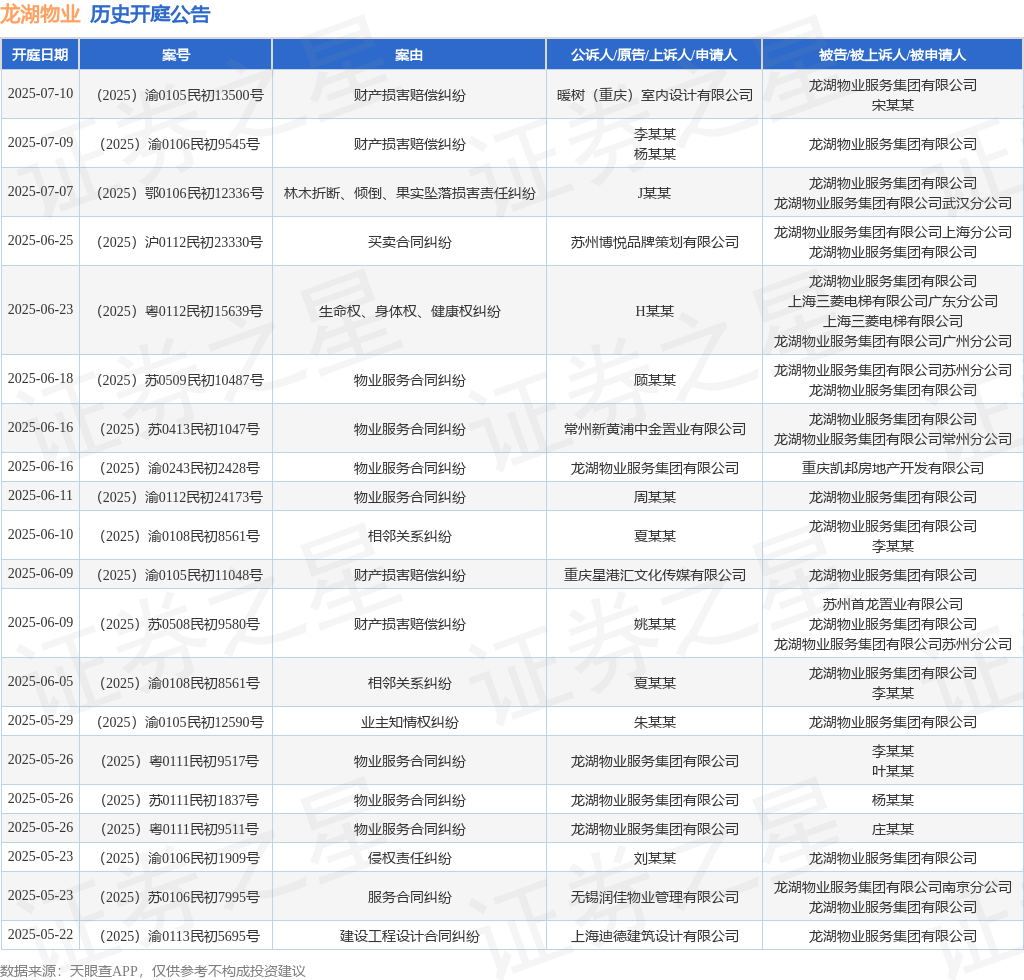Screen dimensions: 1024x980
Task: Click defendant 重庆凯邦房地产开发有限公司
Action: [893, 469]
